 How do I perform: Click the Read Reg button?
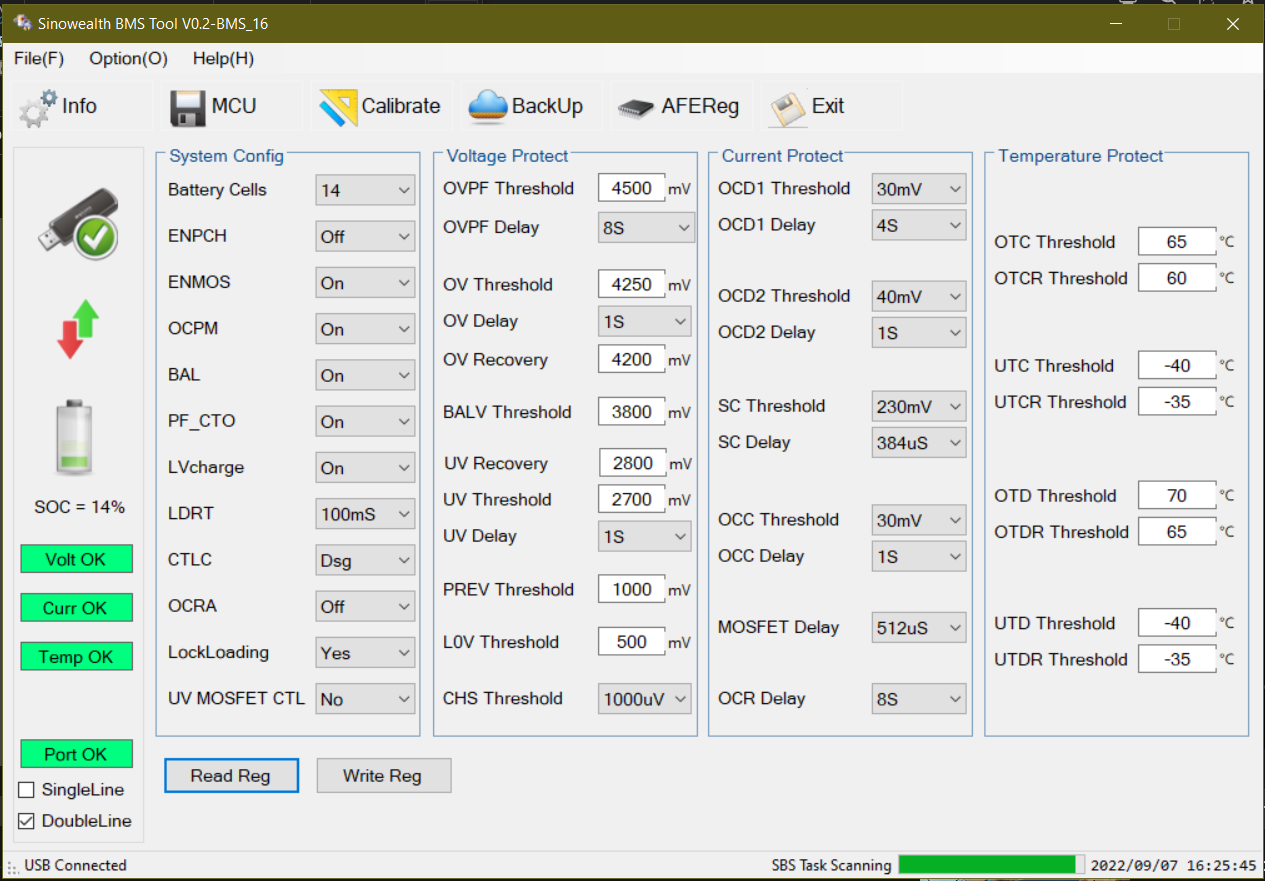(x=231, y=775)
